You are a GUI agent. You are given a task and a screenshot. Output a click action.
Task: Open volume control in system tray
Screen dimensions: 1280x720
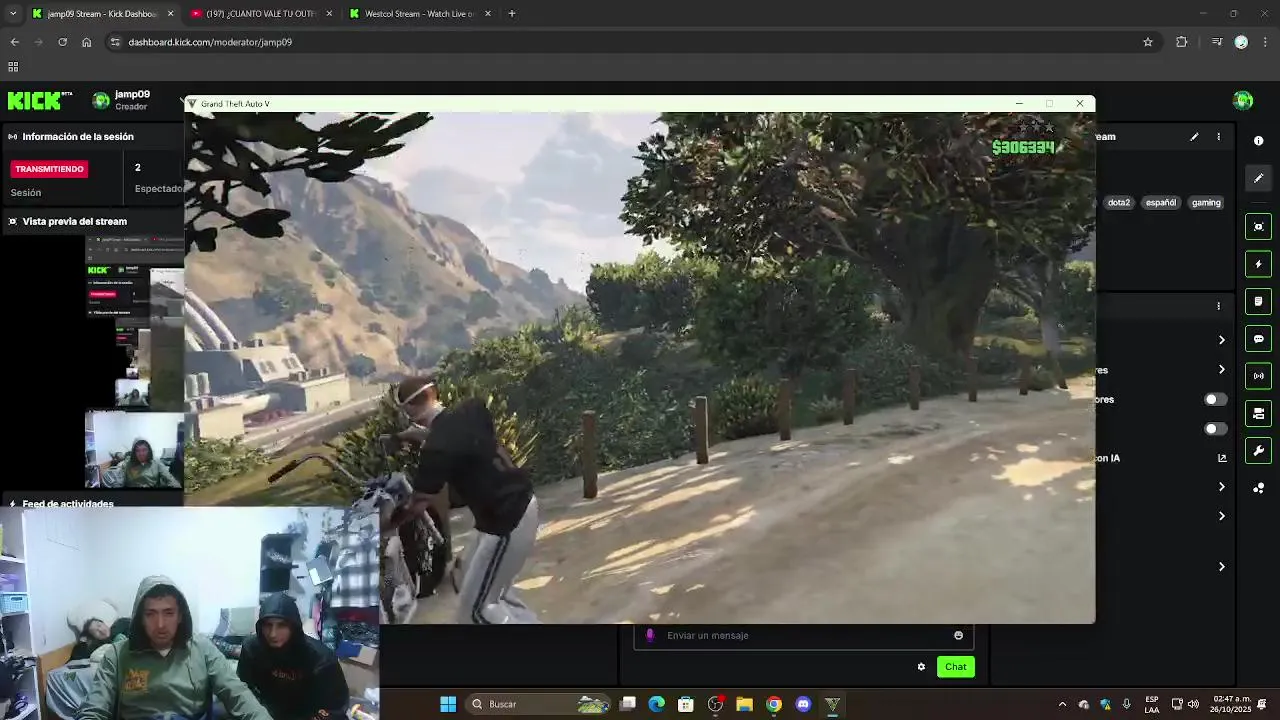coord(1193,704)
